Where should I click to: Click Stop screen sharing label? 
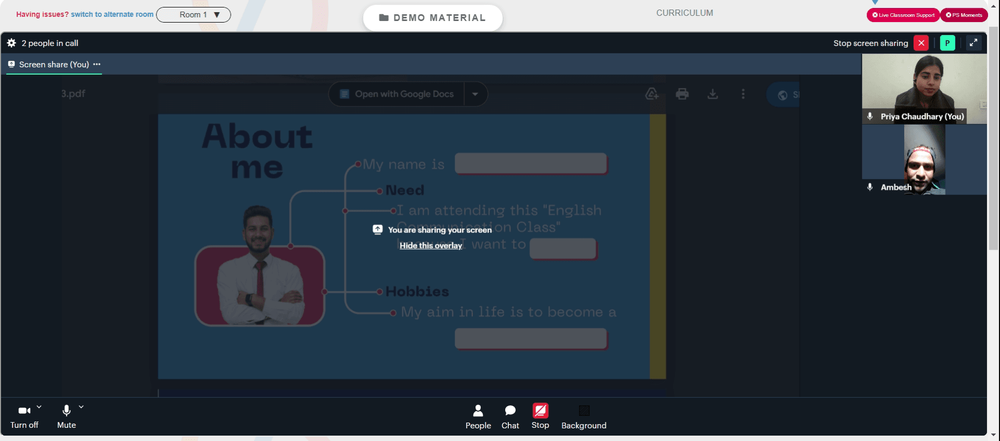click(871, 43)
